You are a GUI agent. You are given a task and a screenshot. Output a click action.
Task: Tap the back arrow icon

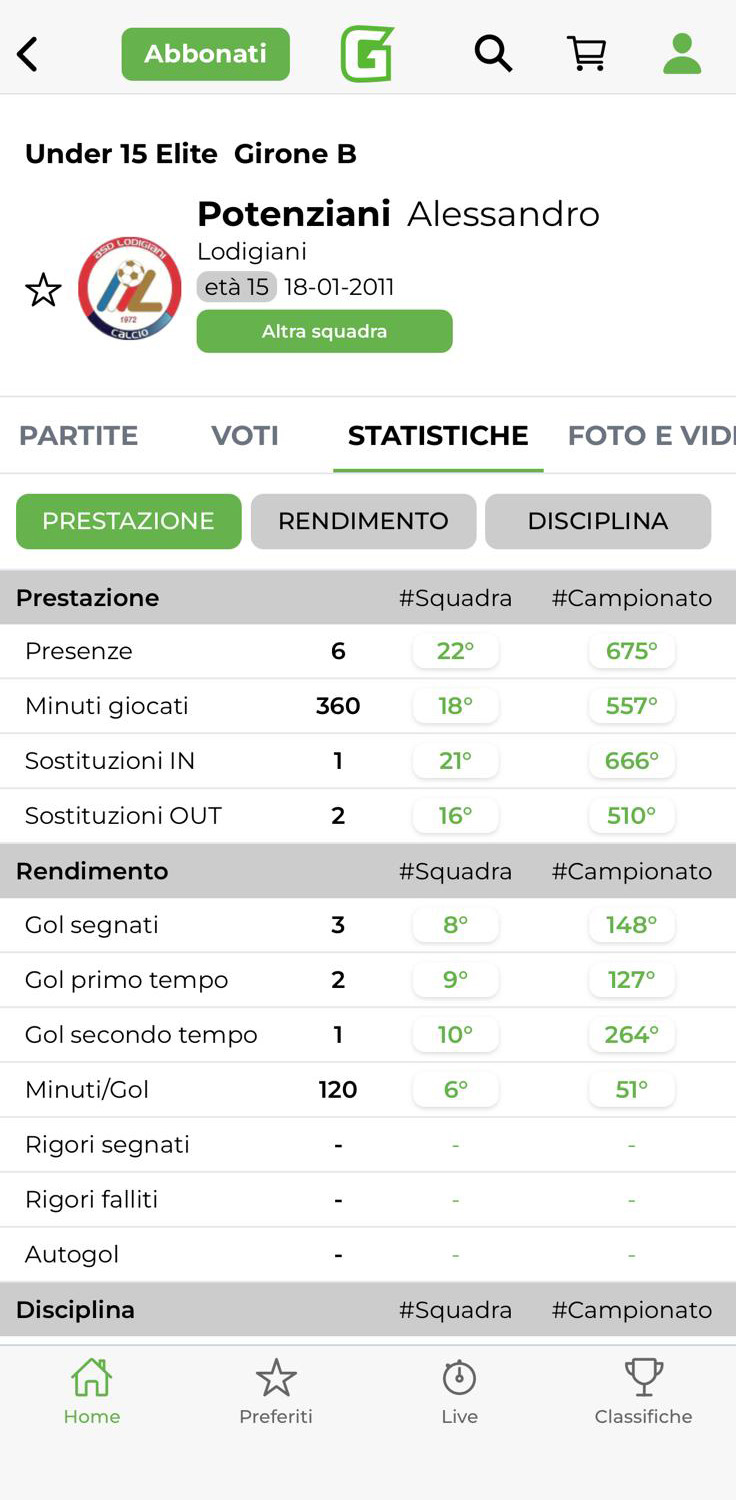28,54
